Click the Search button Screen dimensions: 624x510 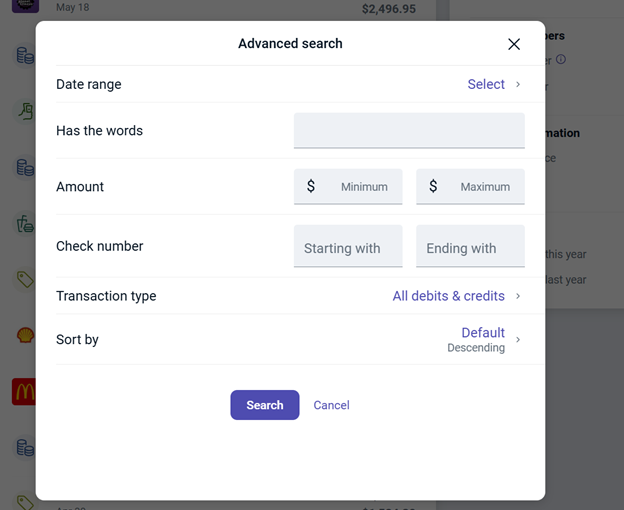pos(265,405)
